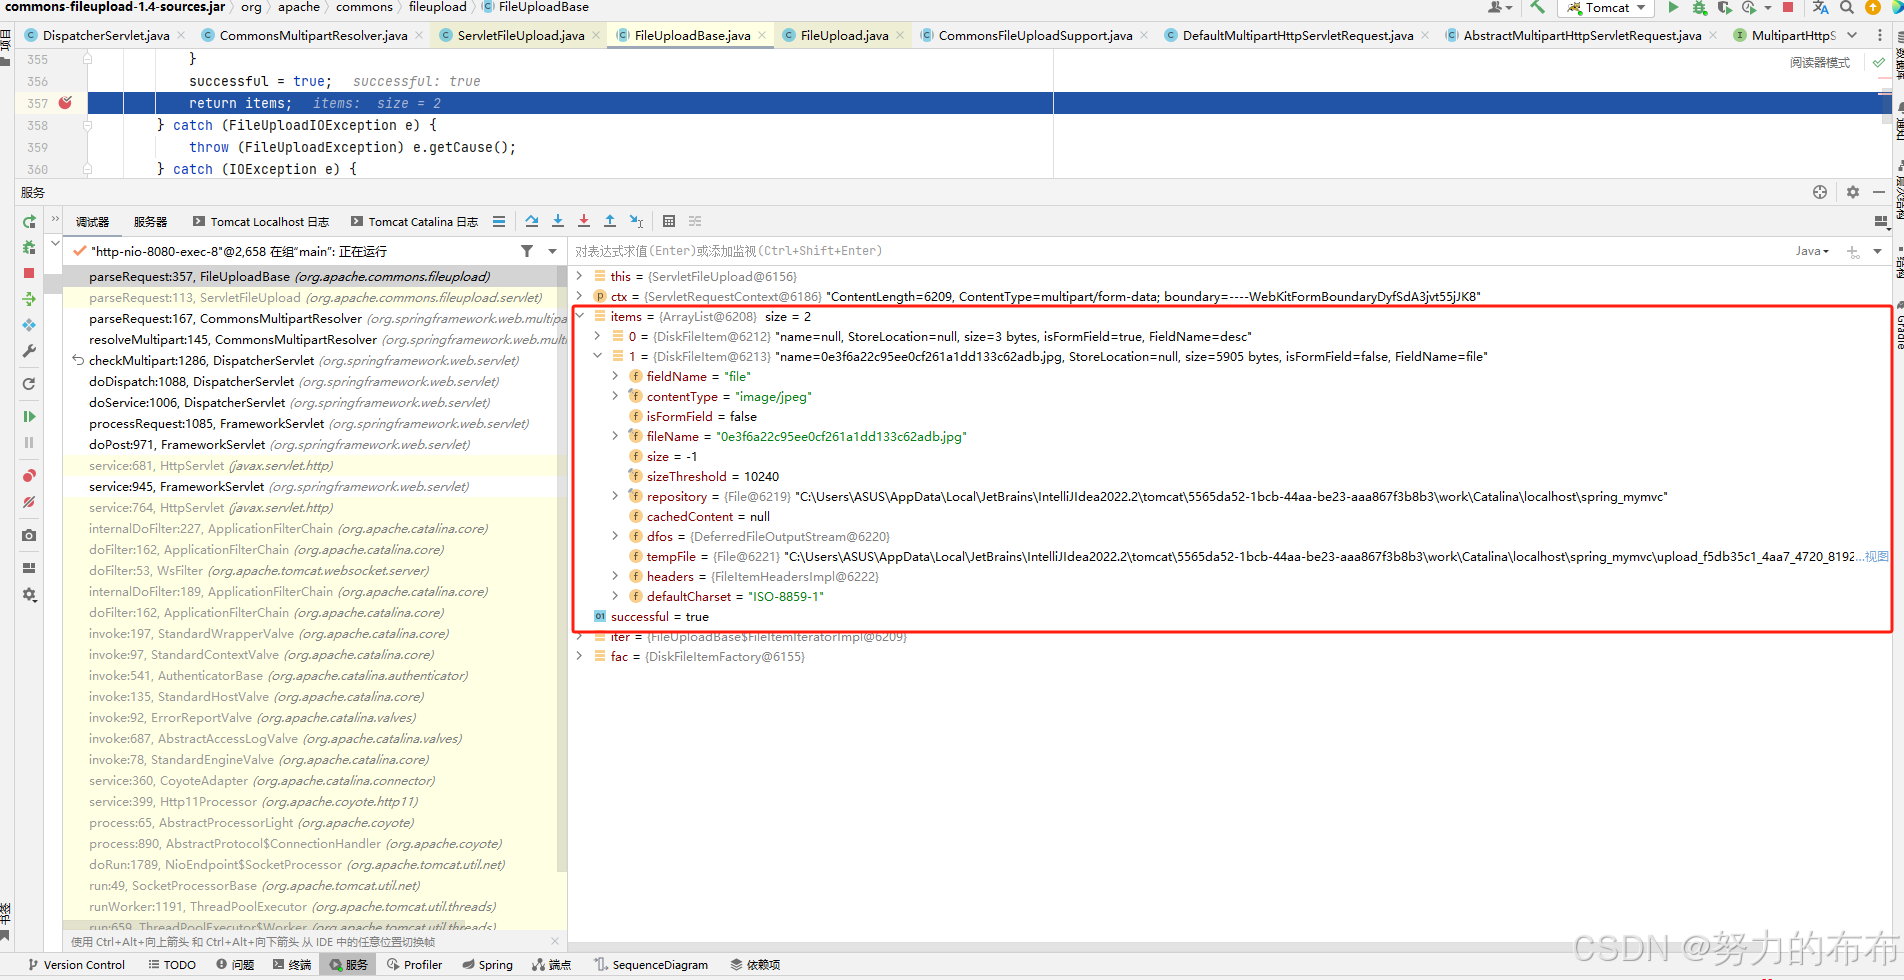Click the Evaluate Expression calculator icon
Viewport: 1904px width, 980px height.
[x=669, y=221]
